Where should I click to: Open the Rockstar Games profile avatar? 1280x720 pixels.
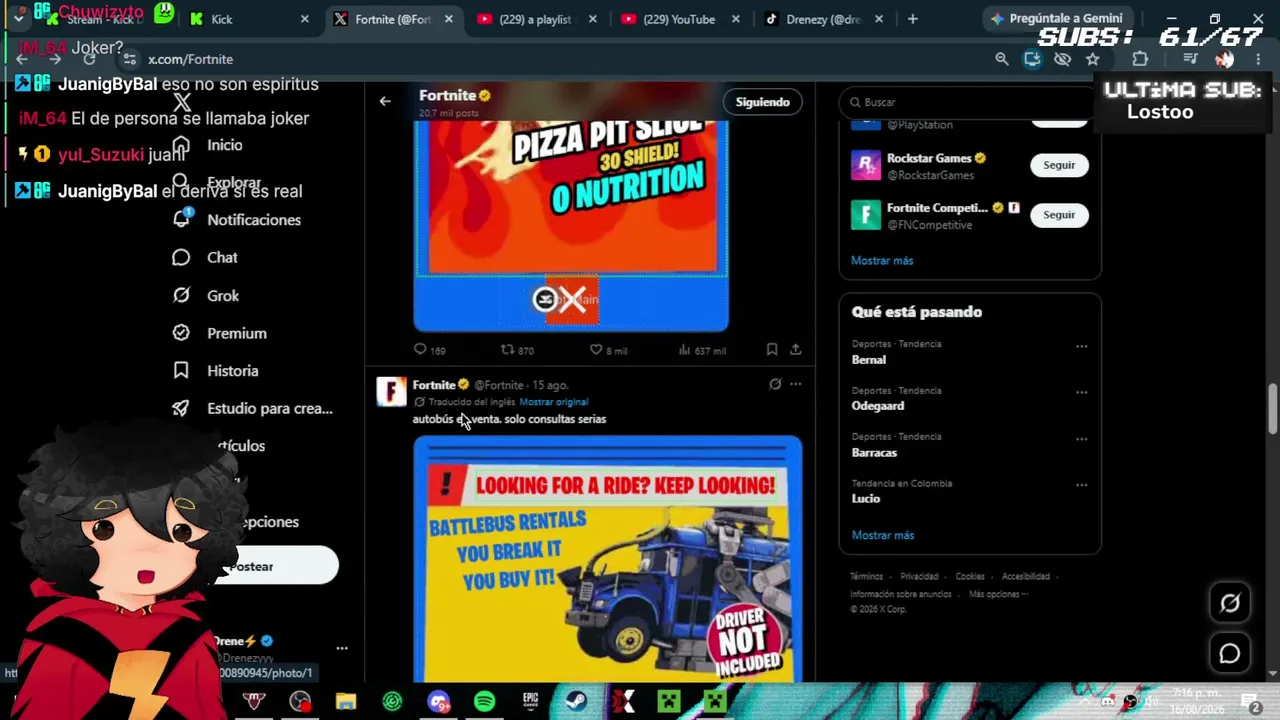point(866,166)
